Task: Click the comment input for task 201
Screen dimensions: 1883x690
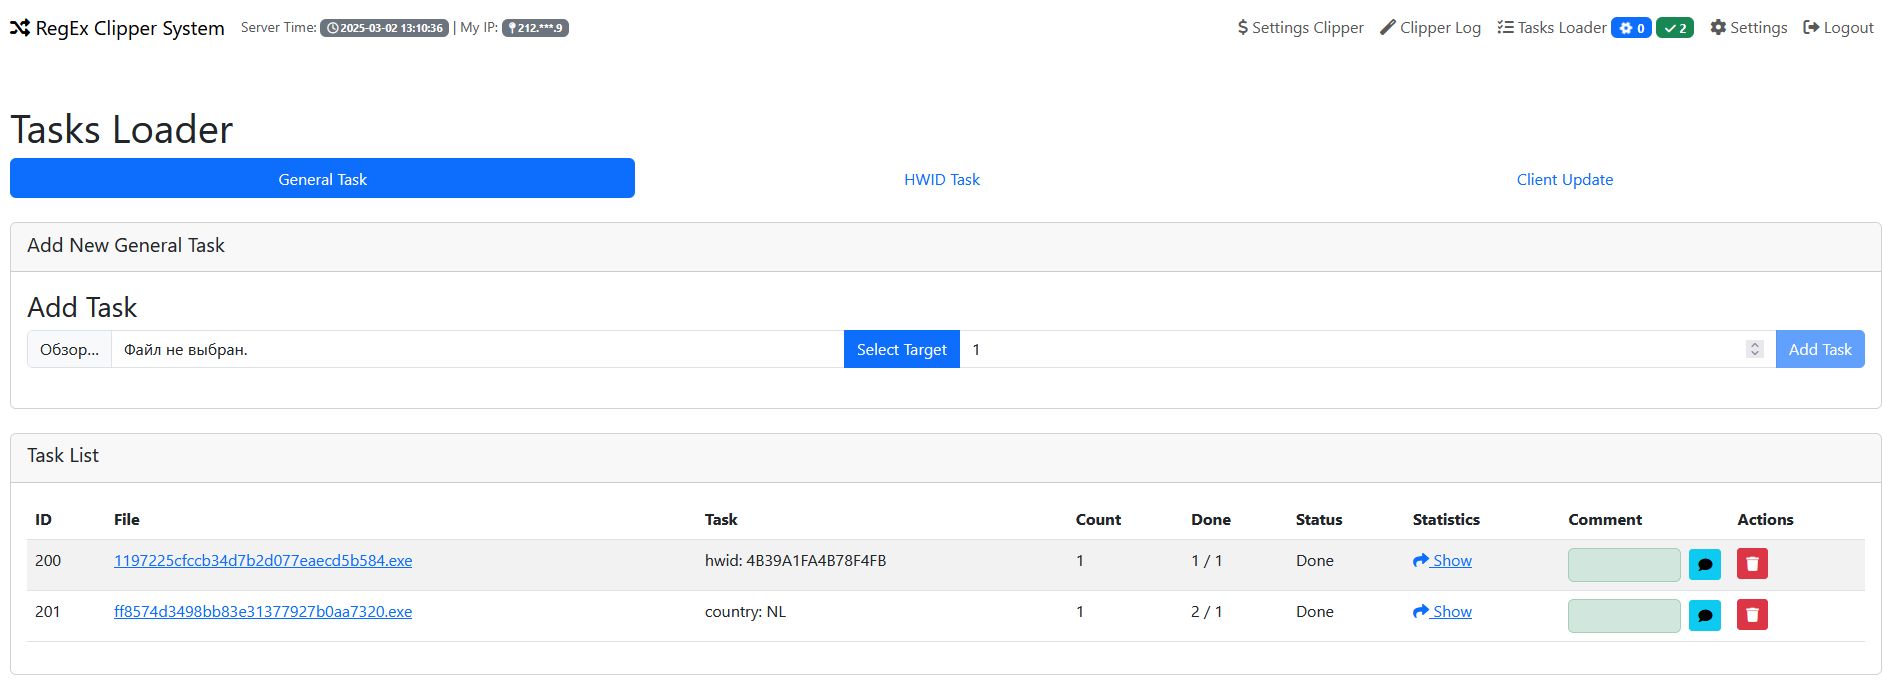Action: point(1624,616)
